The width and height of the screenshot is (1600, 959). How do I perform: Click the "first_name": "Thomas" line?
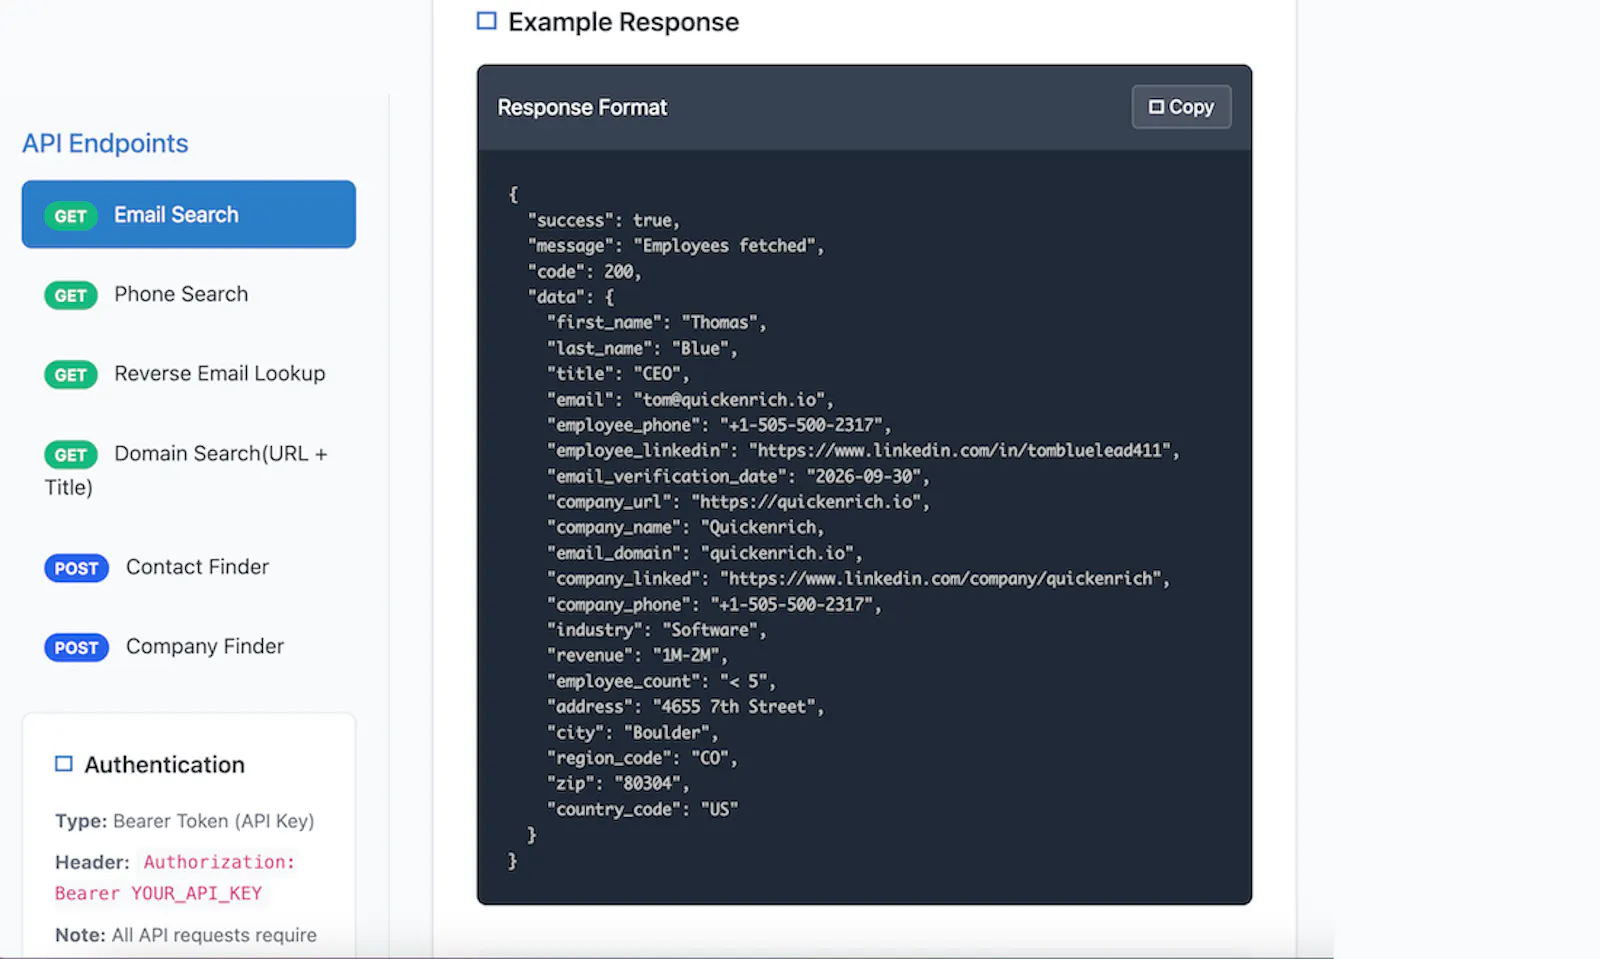tap(657, 323)
